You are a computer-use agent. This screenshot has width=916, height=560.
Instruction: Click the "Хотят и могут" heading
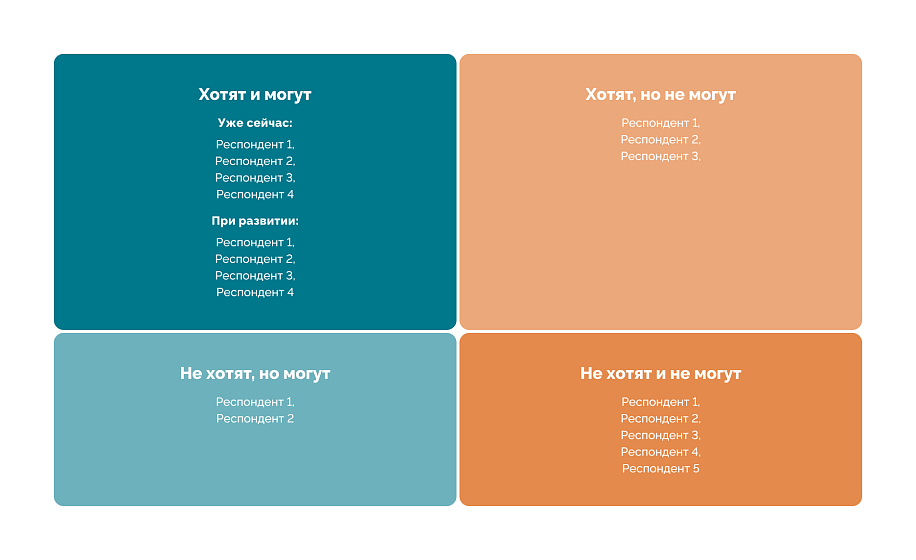[x=255, y=95]
